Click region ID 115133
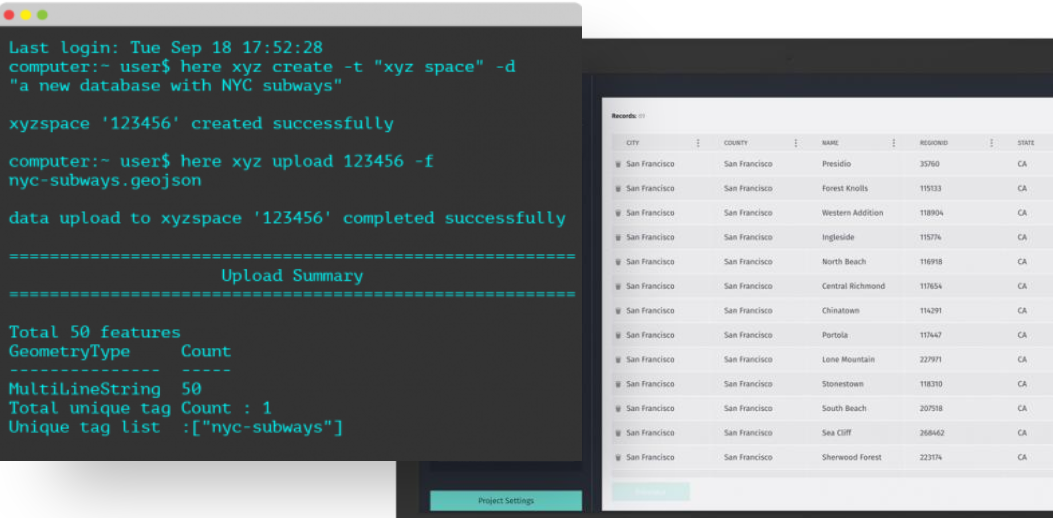1053x518 pixels. pos(931,189)
